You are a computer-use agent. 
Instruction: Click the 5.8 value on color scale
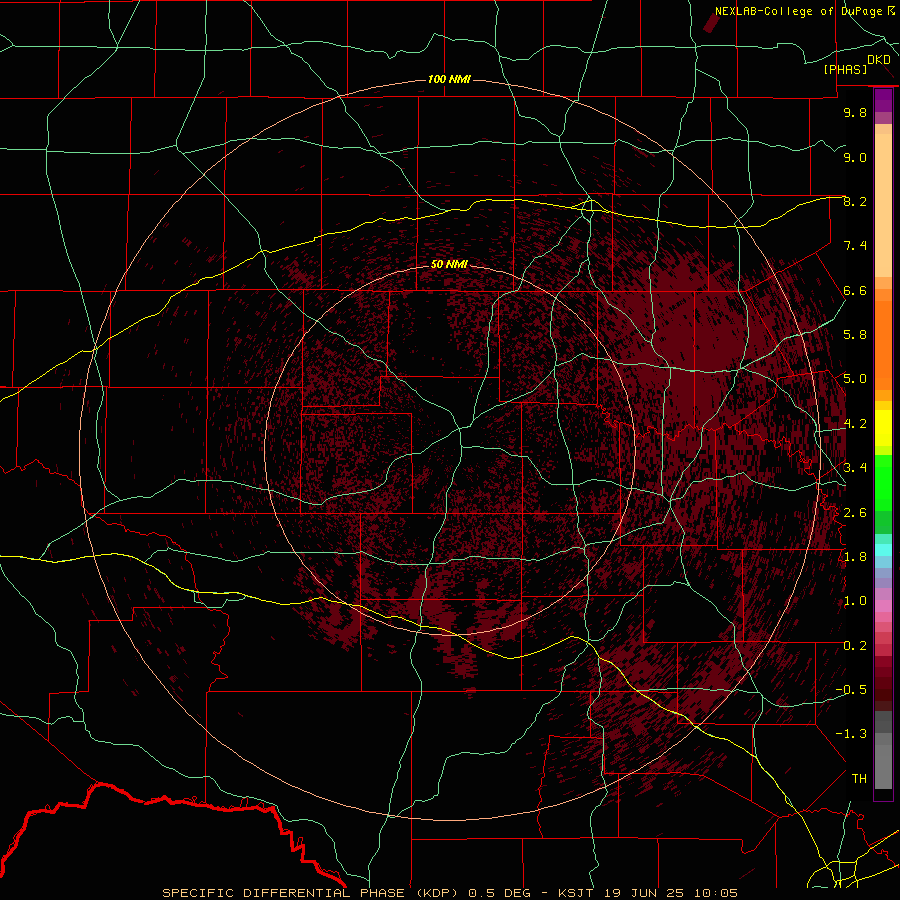pos(855,335)
